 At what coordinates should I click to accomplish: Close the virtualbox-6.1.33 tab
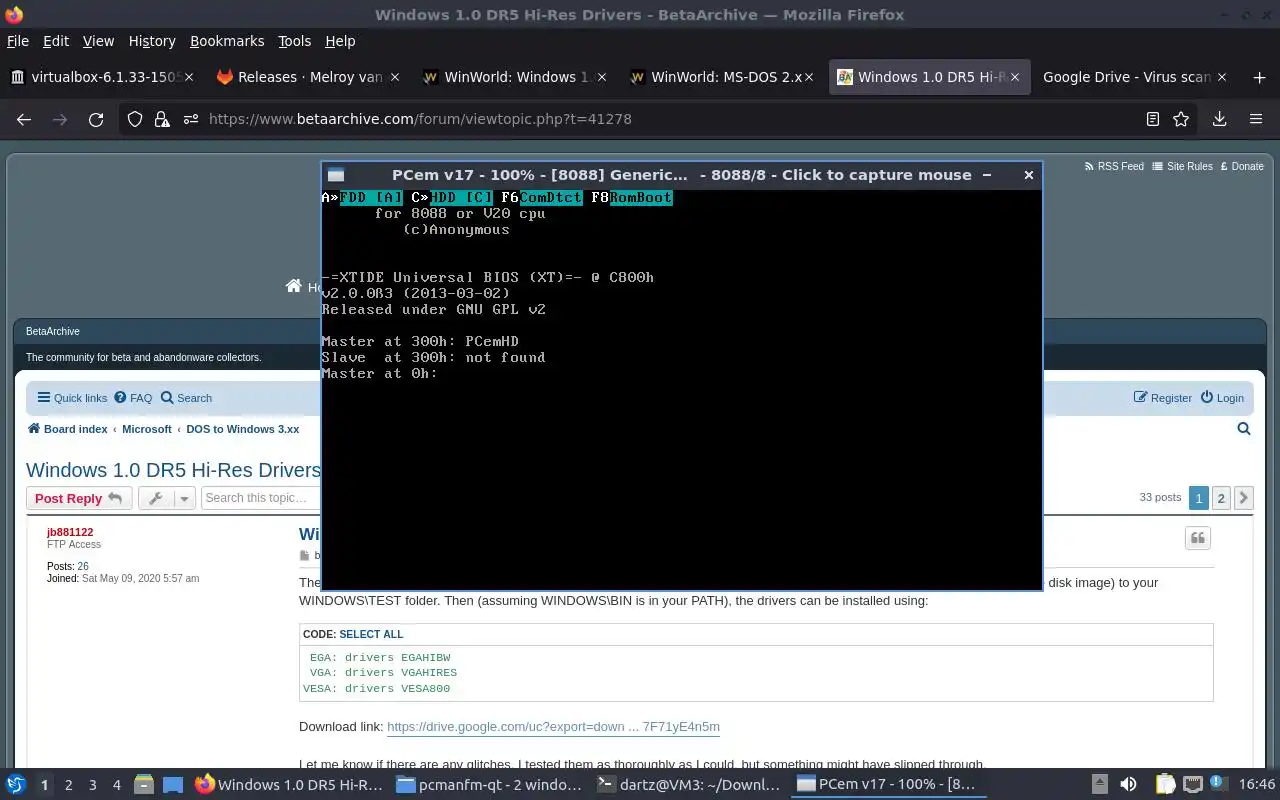point(190,77)
